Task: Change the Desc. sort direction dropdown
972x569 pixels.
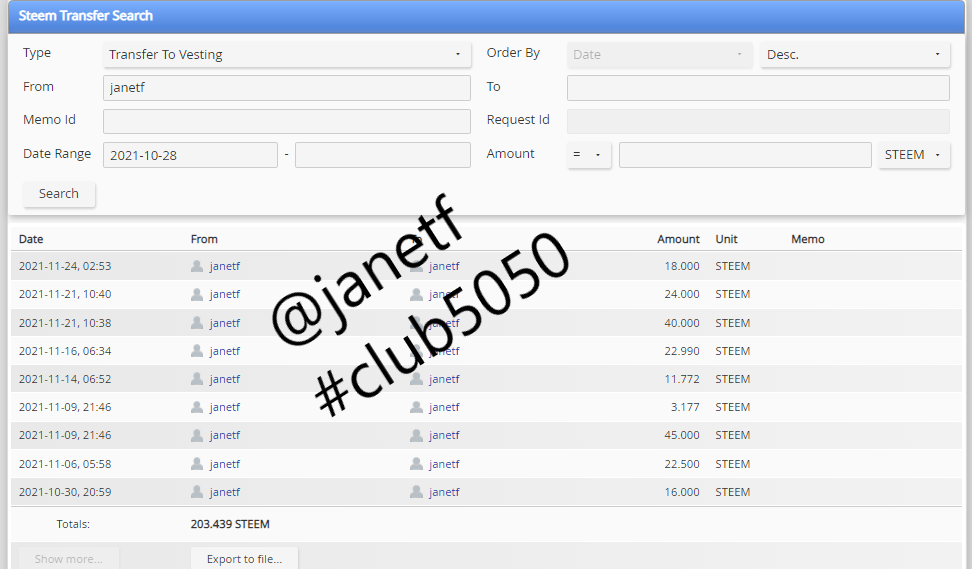Action: pos(855,55)
